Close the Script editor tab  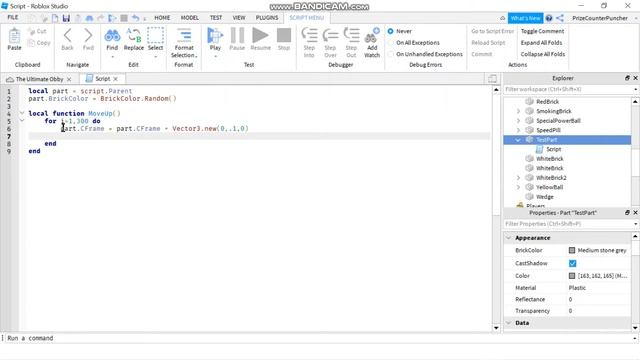[116, 79]
